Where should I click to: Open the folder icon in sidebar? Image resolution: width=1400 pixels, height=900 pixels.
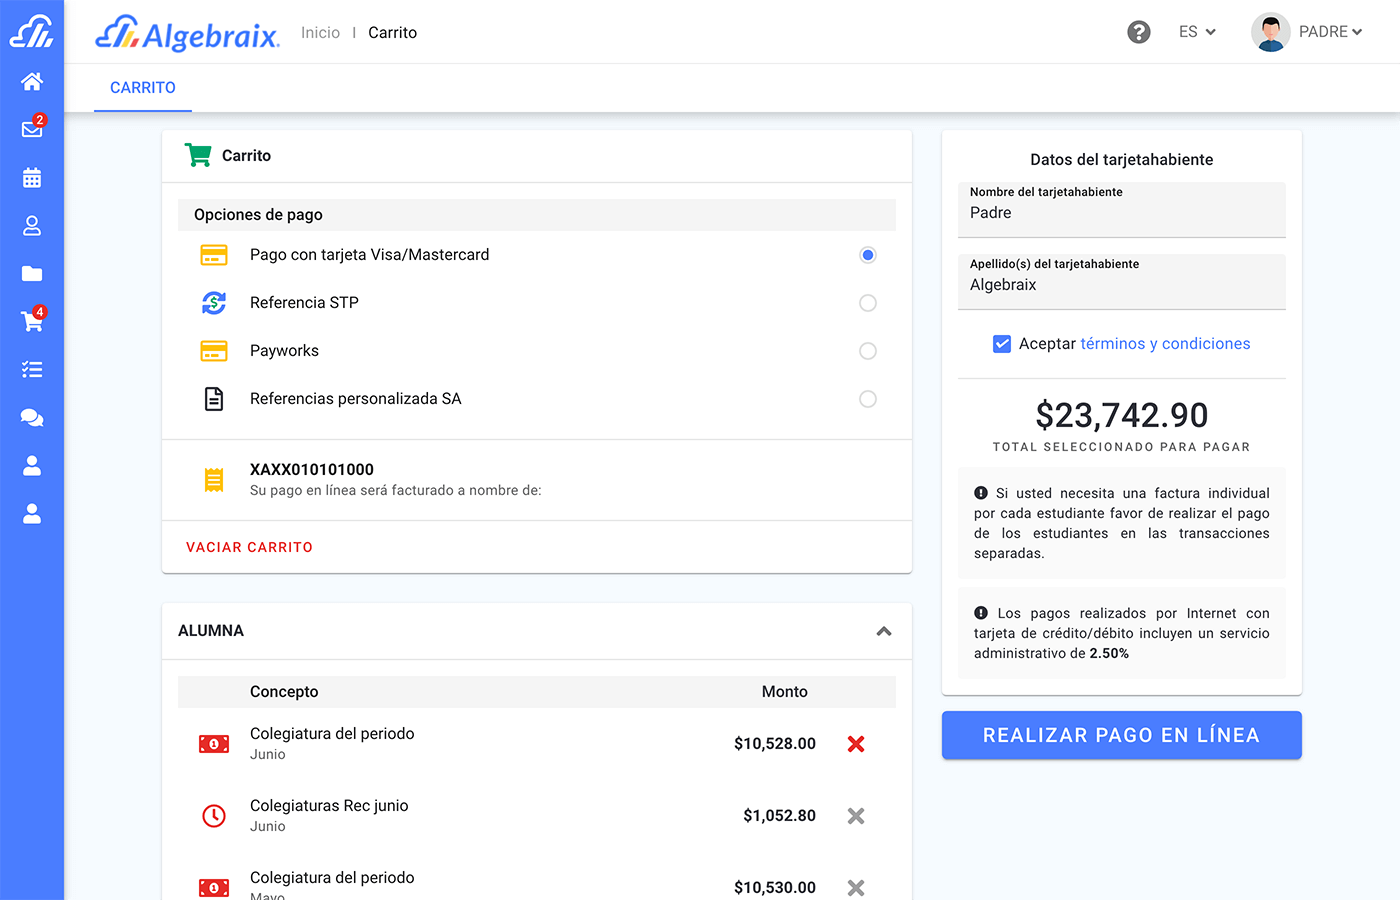pyautogui.click(x=32, y=274)
